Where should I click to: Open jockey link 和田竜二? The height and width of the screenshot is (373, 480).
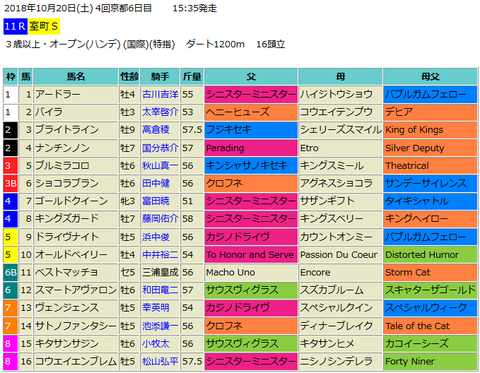tap(160, 290)
